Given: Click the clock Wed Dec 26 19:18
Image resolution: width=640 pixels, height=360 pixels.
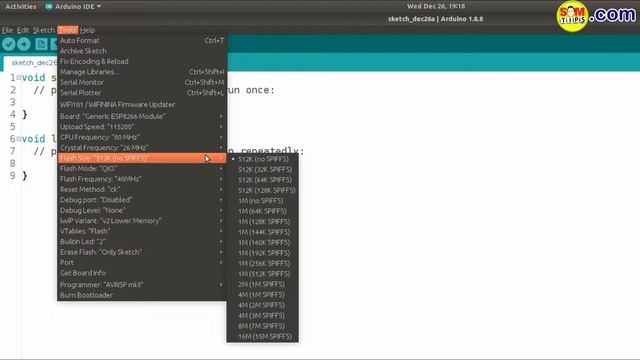Looking at the screenshot, I should [436, 6].
